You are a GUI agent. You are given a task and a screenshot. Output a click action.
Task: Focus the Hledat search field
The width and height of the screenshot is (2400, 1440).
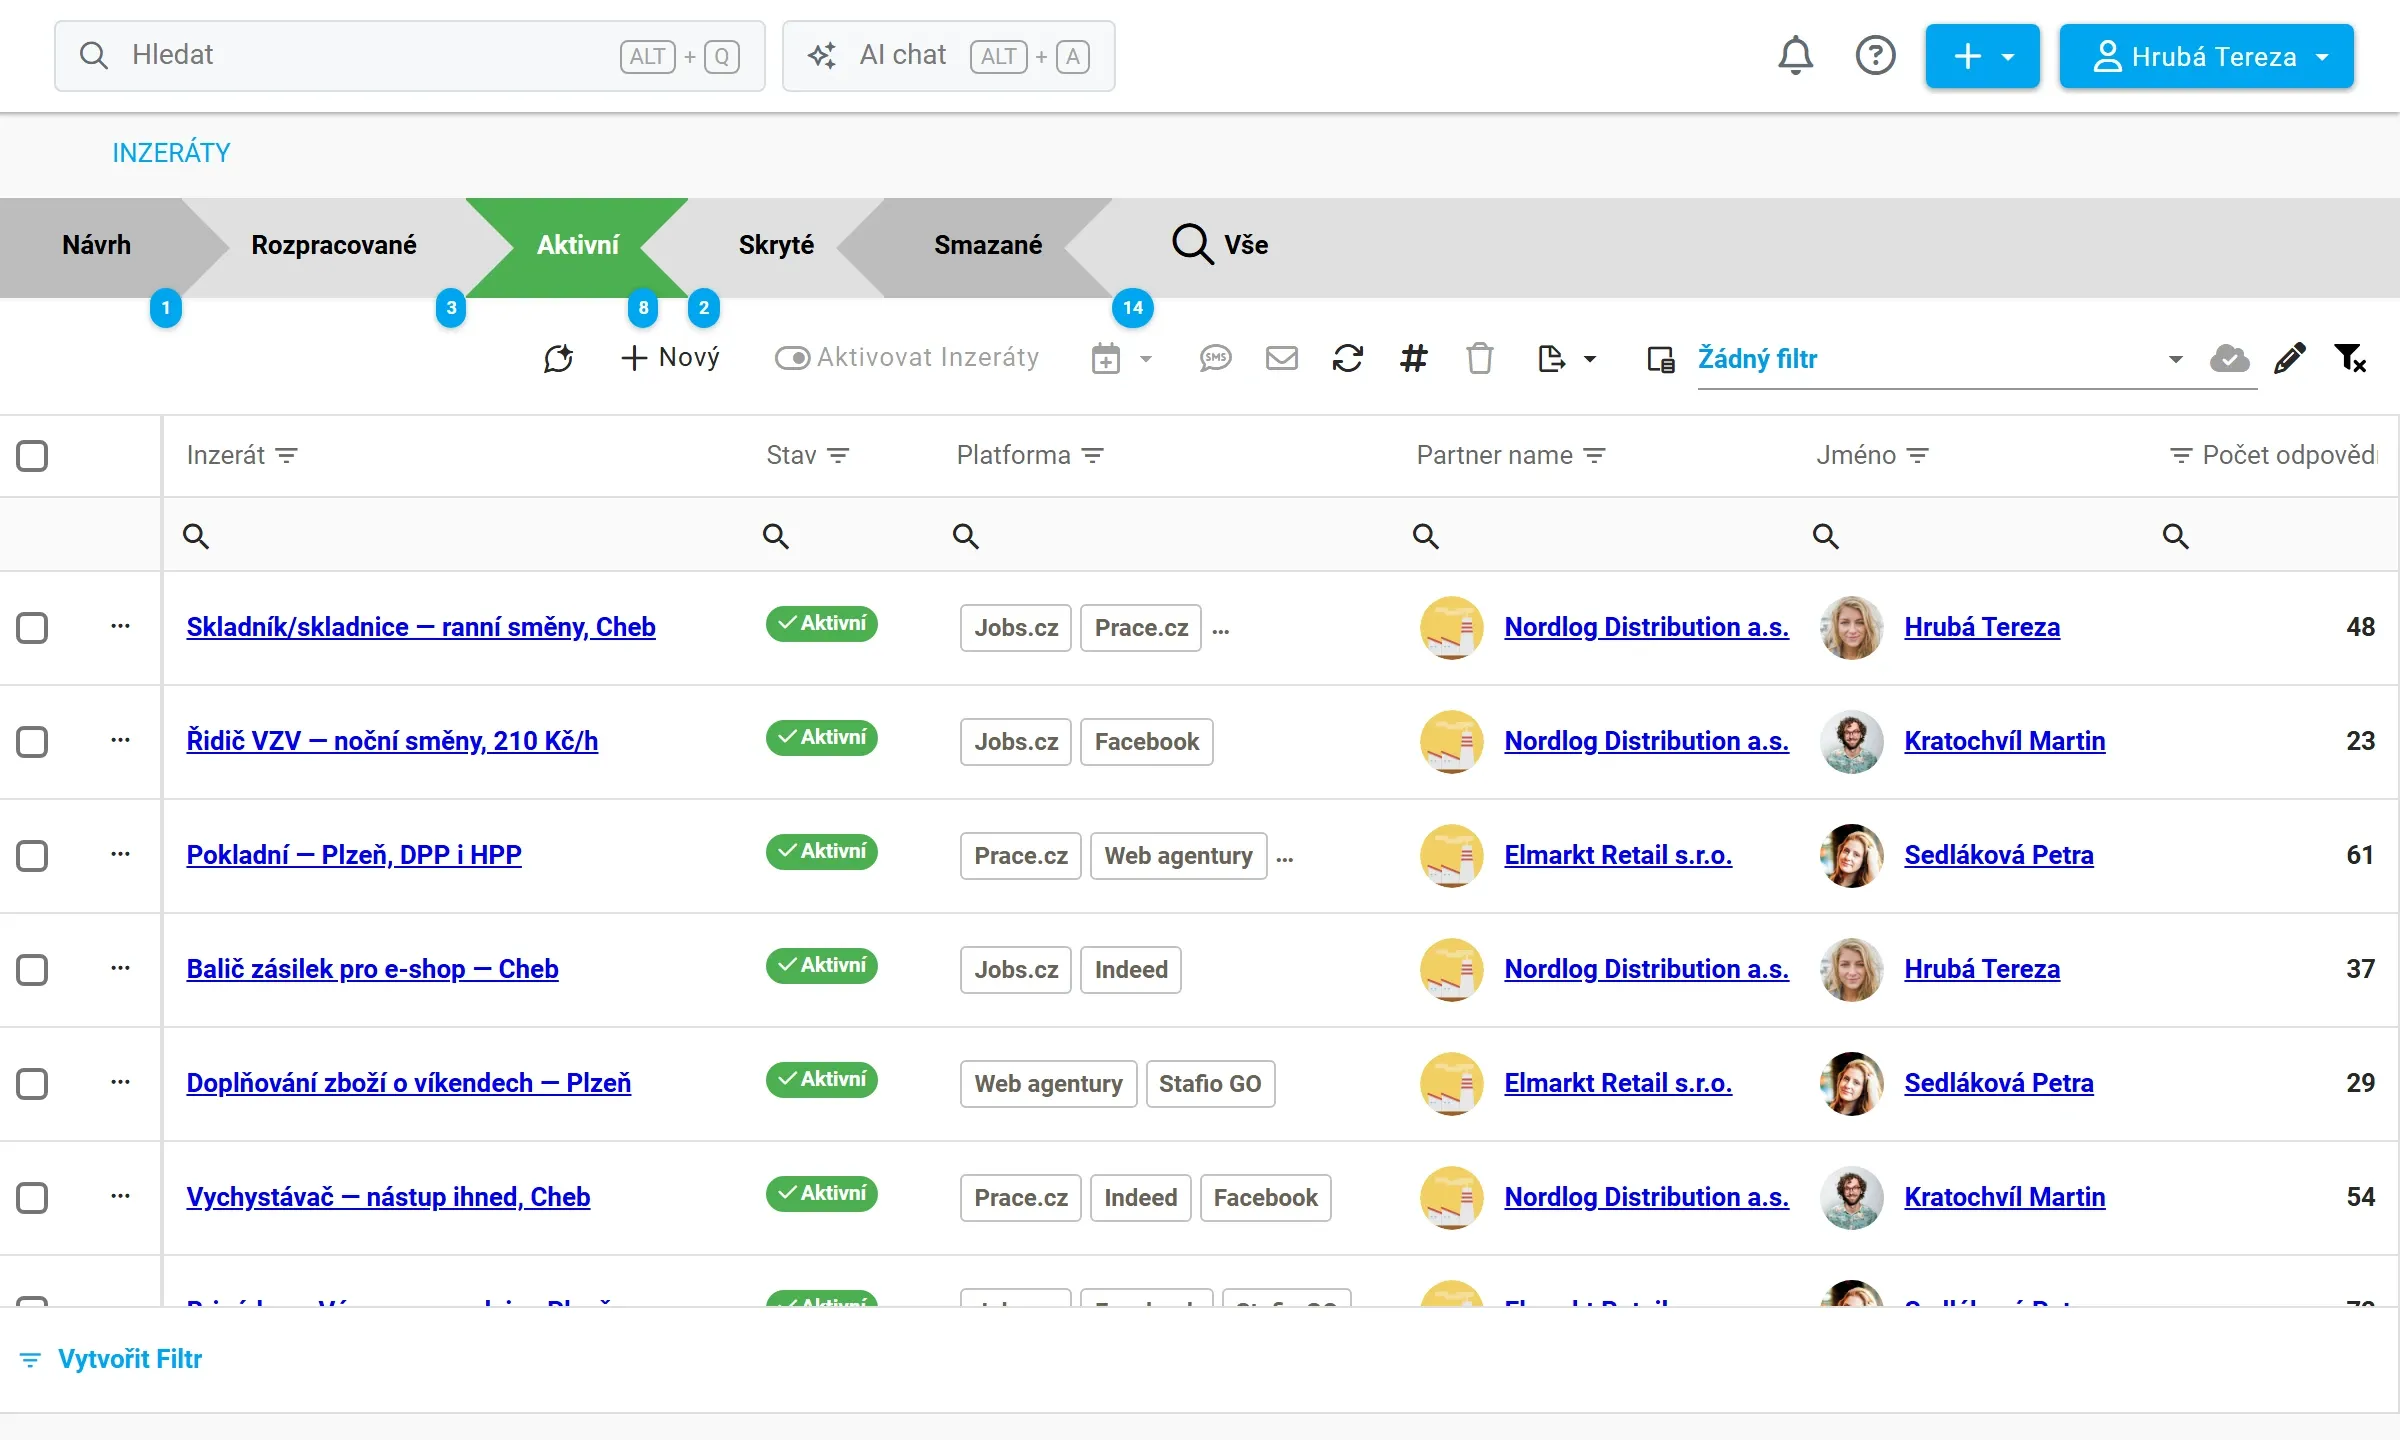point(410,56)
